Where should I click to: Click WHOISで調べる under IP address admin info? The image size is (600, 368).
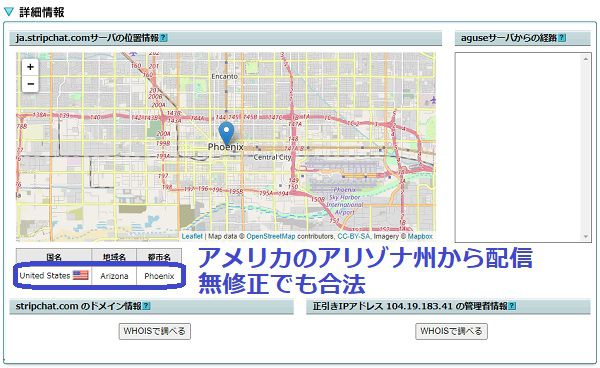click(451, 331)
